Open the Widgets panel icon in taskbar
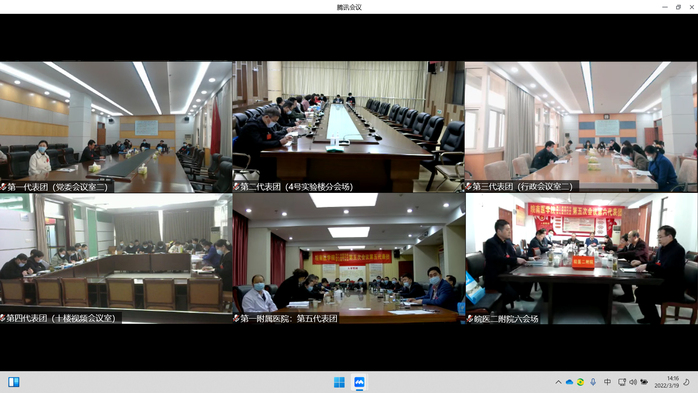Screen dimensions: 698x393 [14, 382]
